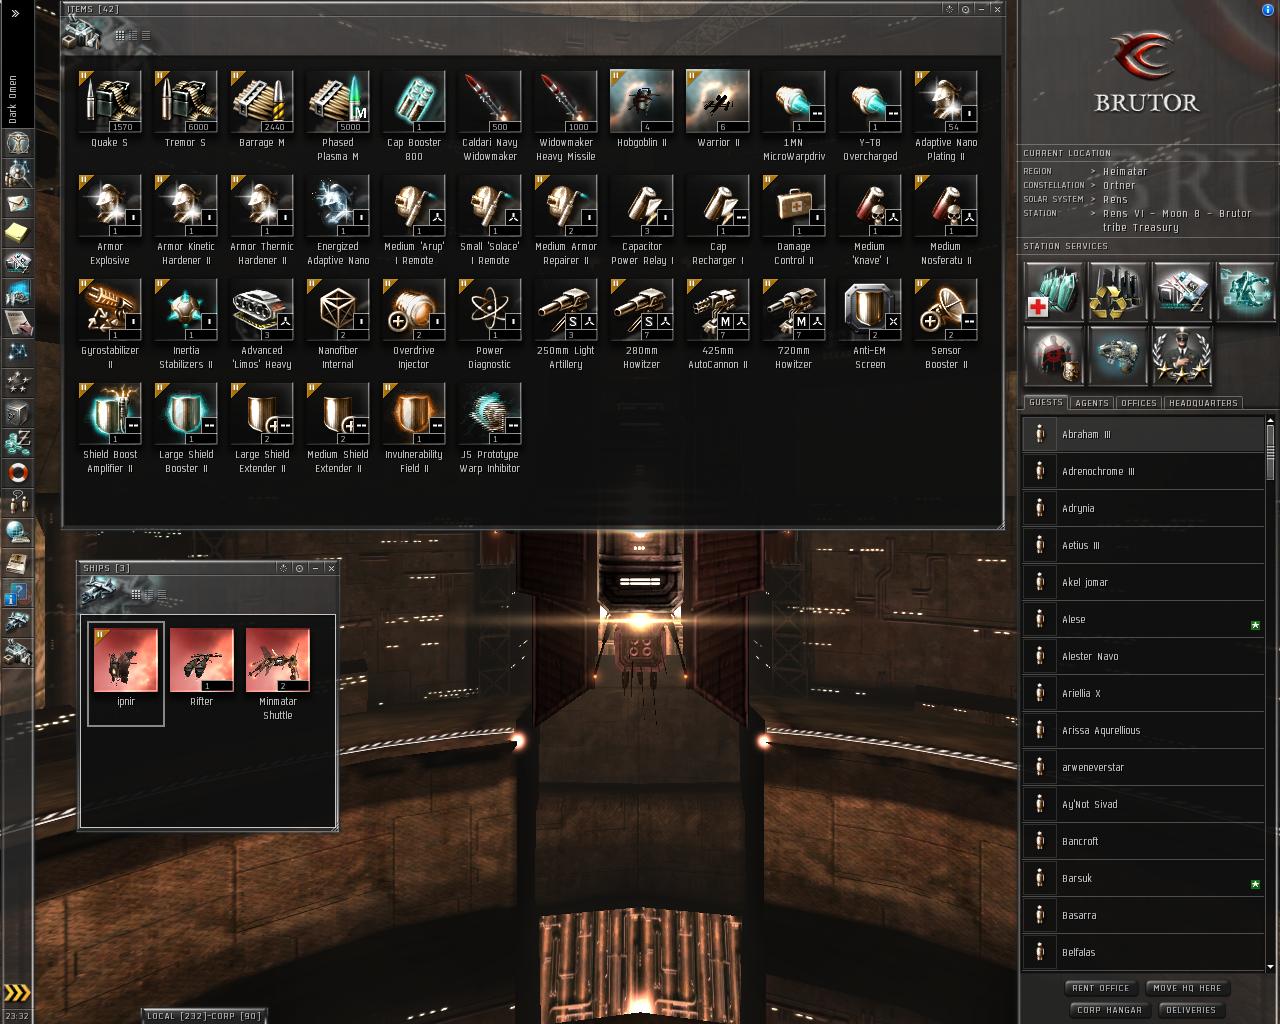Select the Damage Control II module

(794, 221)
